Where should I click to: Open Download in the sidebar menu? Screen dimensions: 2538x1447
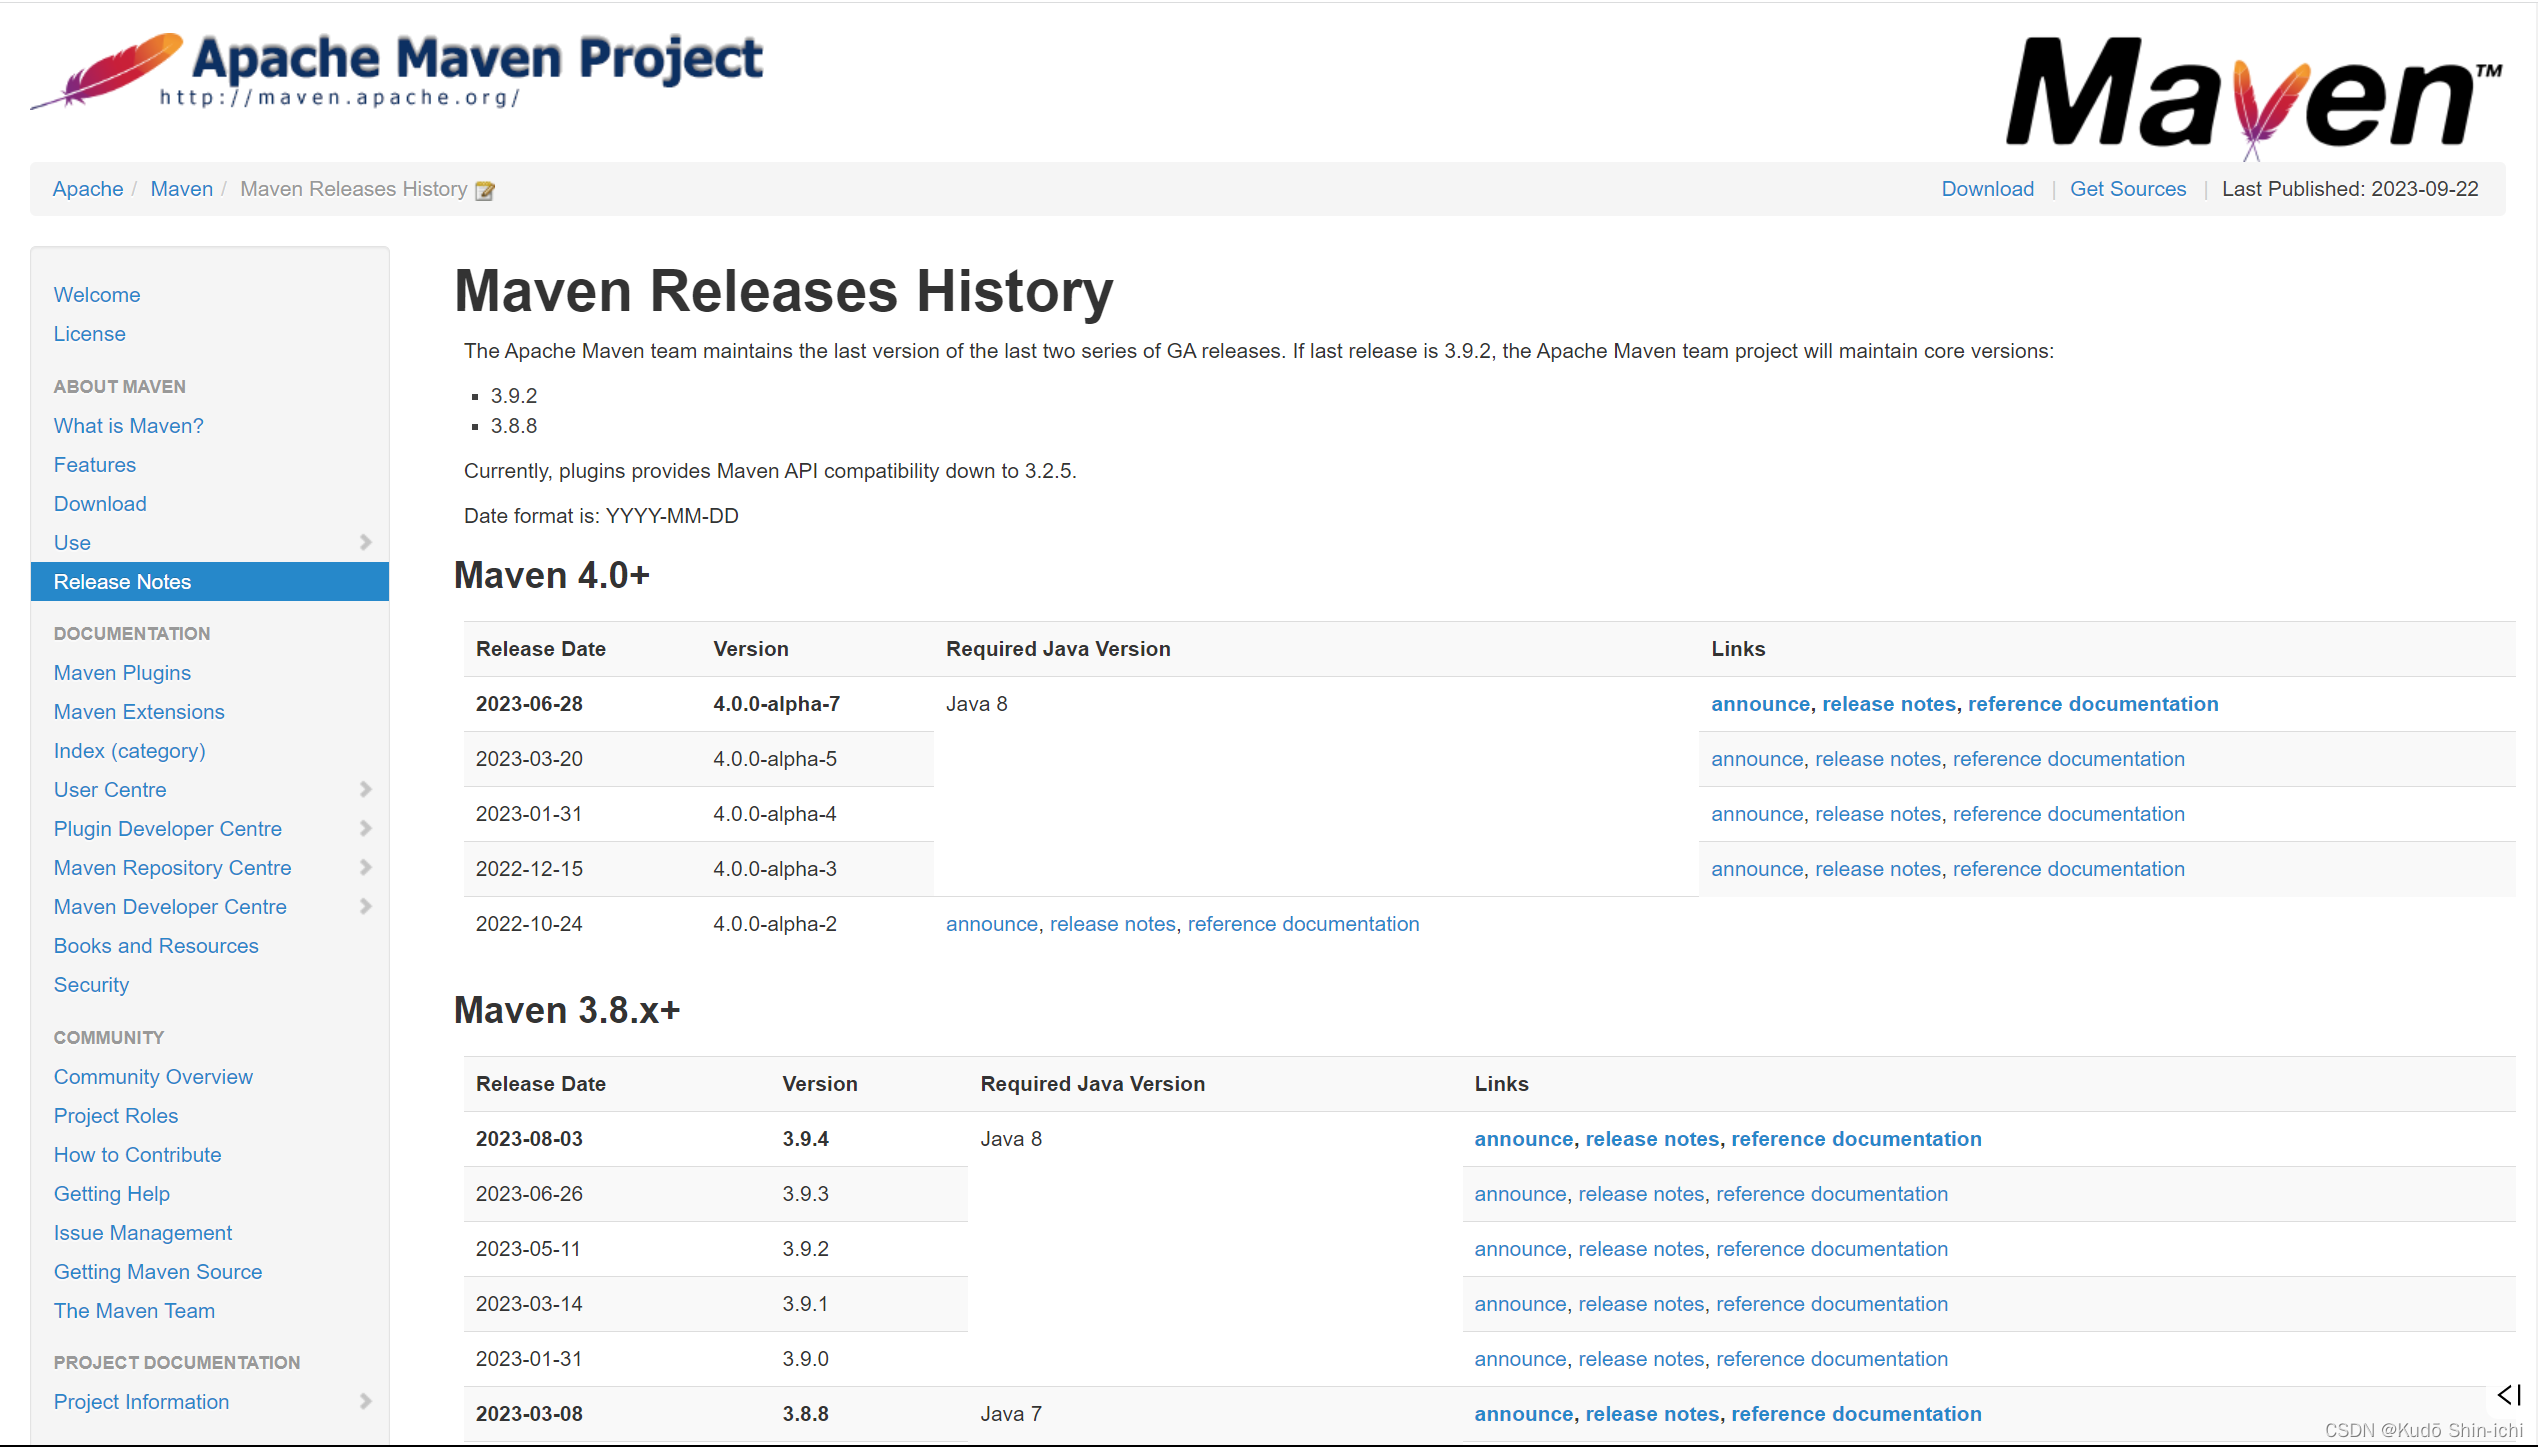click(x=100, y=504)
